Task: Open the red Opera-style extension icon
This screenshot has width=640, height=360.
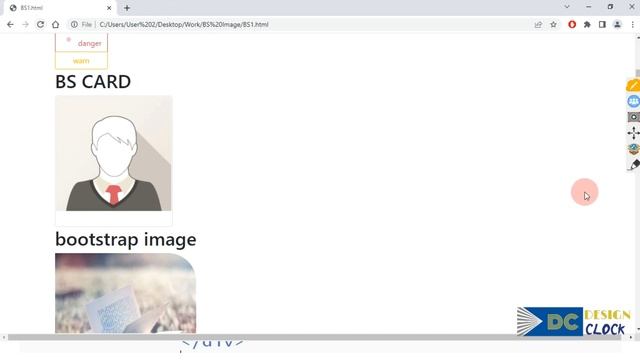Action: (572, 24)
